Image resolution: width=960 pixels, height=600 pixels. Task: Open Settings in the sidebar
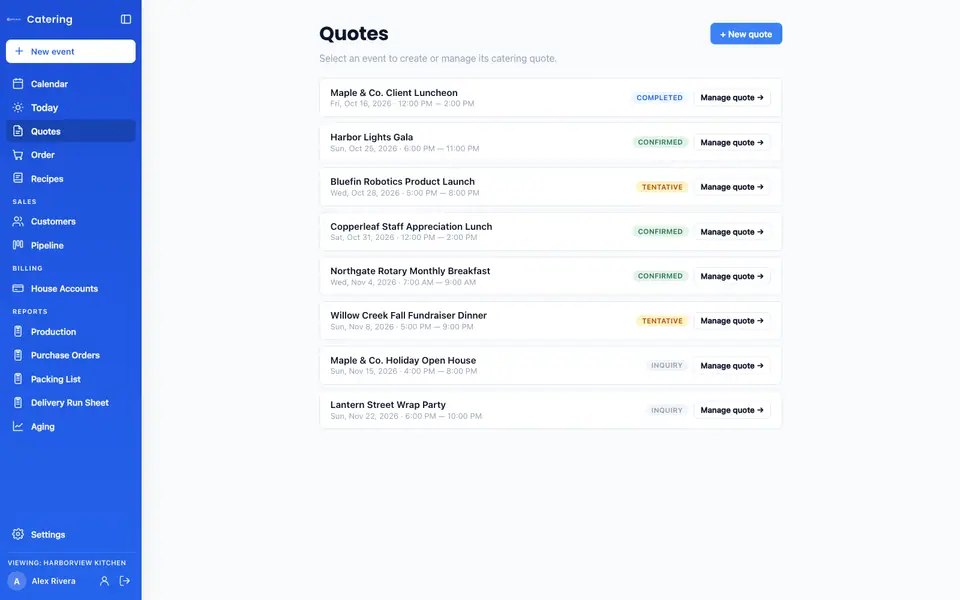pyautogui.click(x=71, y=534)
